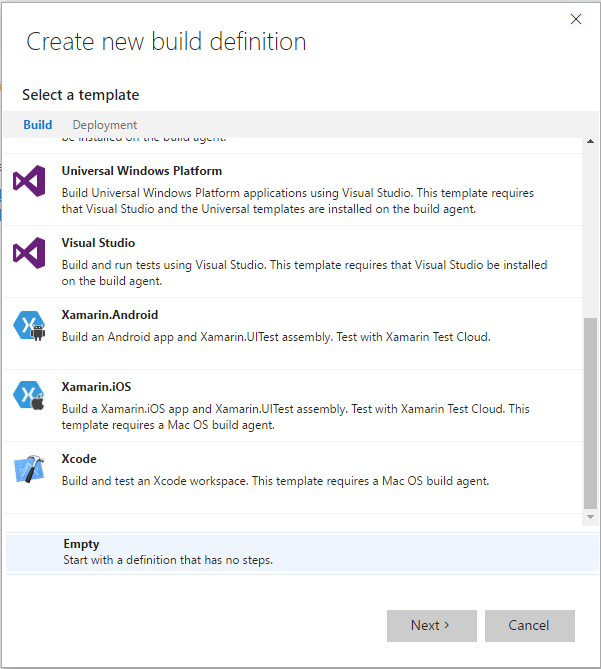Click the Visual Studio template icon
This screenshot has height=669, width=601.
tap(29, 253)
